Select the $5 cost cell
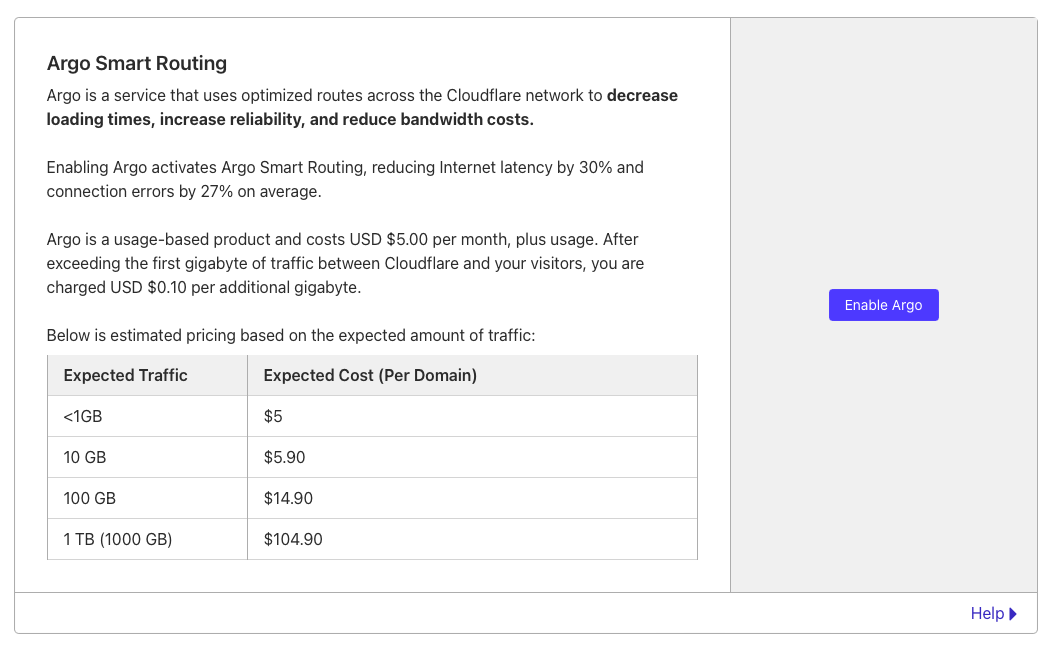Image resolution: width=1049 pixels, height=645 pixels. 274,417
